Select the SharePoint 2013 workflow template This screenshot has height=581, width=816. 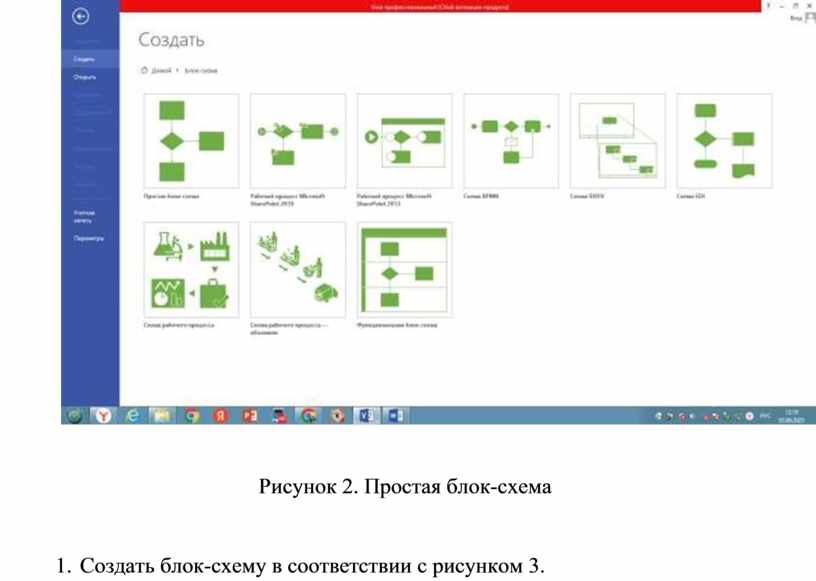pyautogui.click(x=404, y=141)
